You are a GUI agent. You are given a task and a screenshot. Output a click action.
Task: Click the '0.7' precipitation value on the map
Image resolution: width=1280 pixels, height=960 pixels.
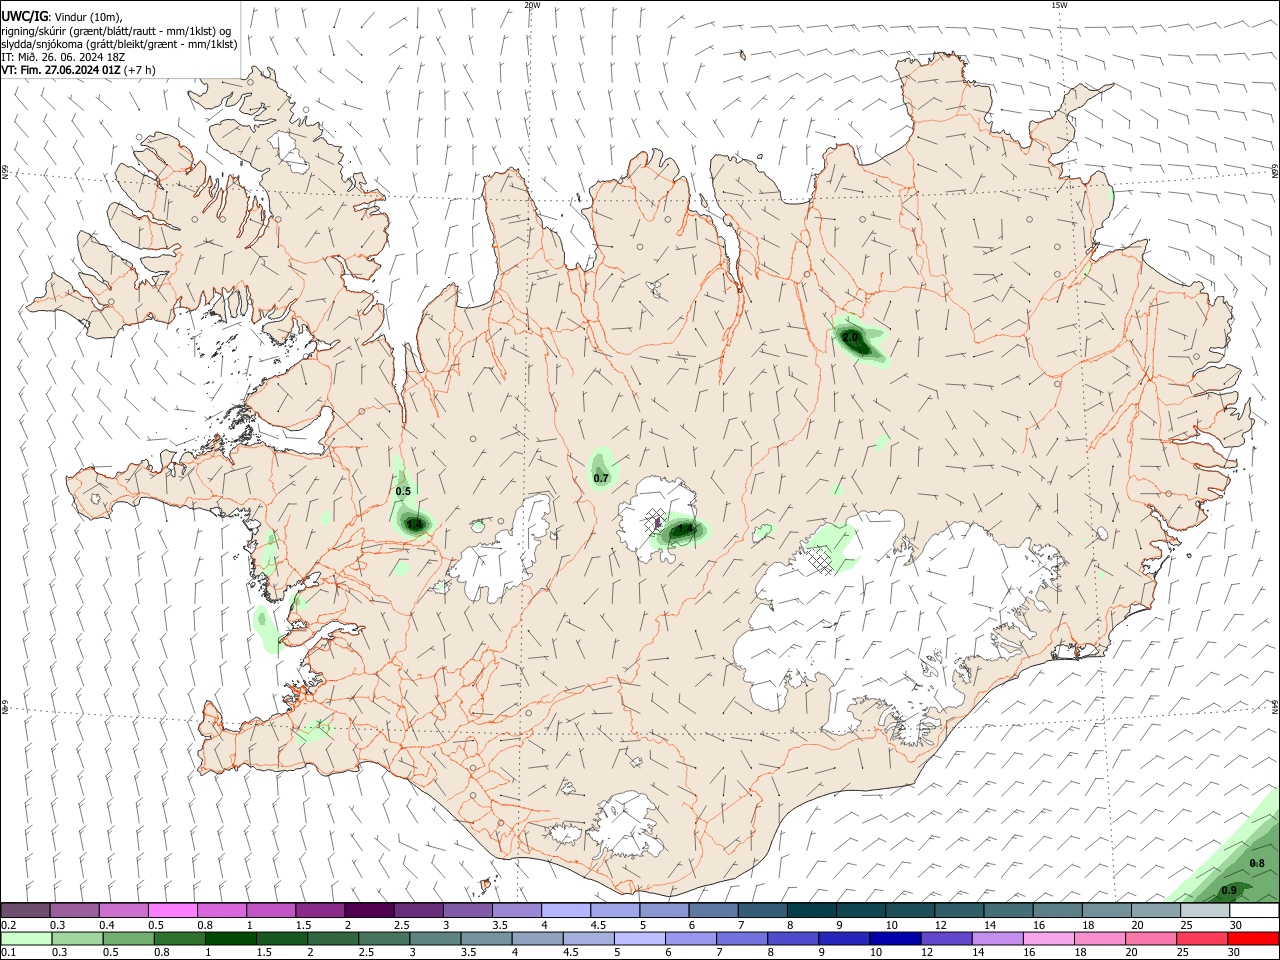point(601,479)
